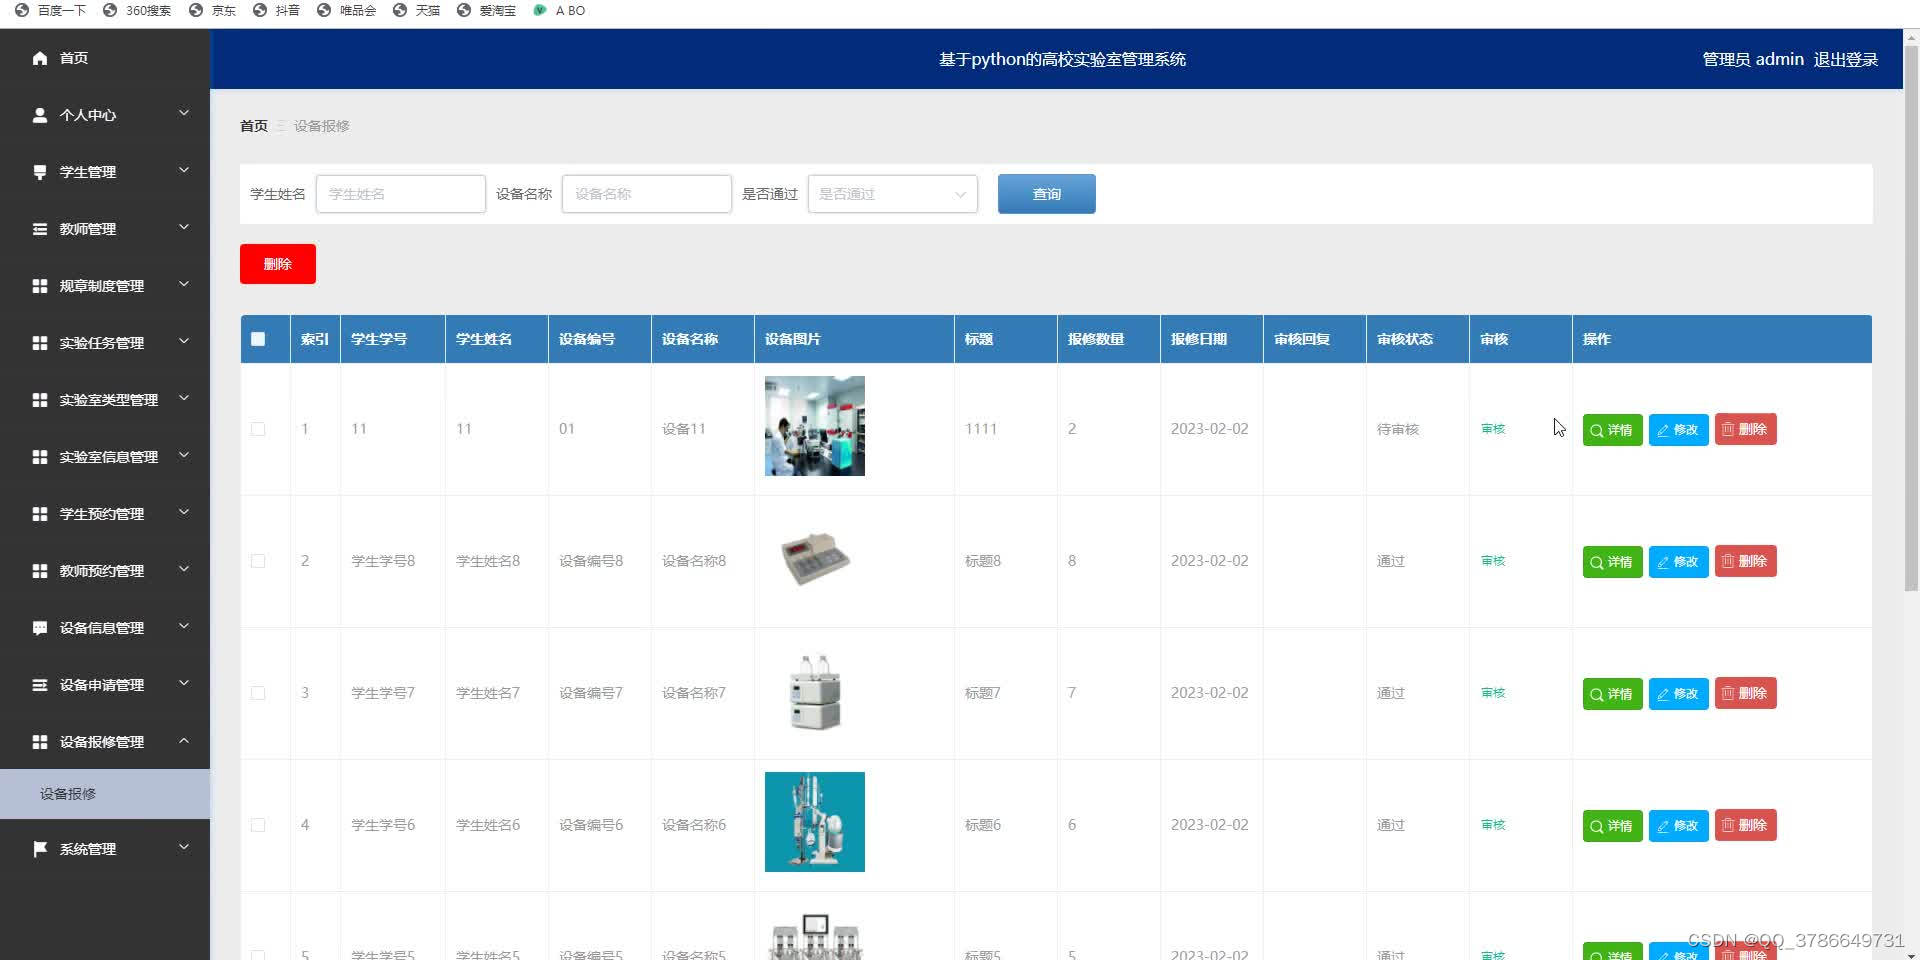Open the 实验室类型管理 menu item
The image size is (1920, 960).
coord(105,400)
